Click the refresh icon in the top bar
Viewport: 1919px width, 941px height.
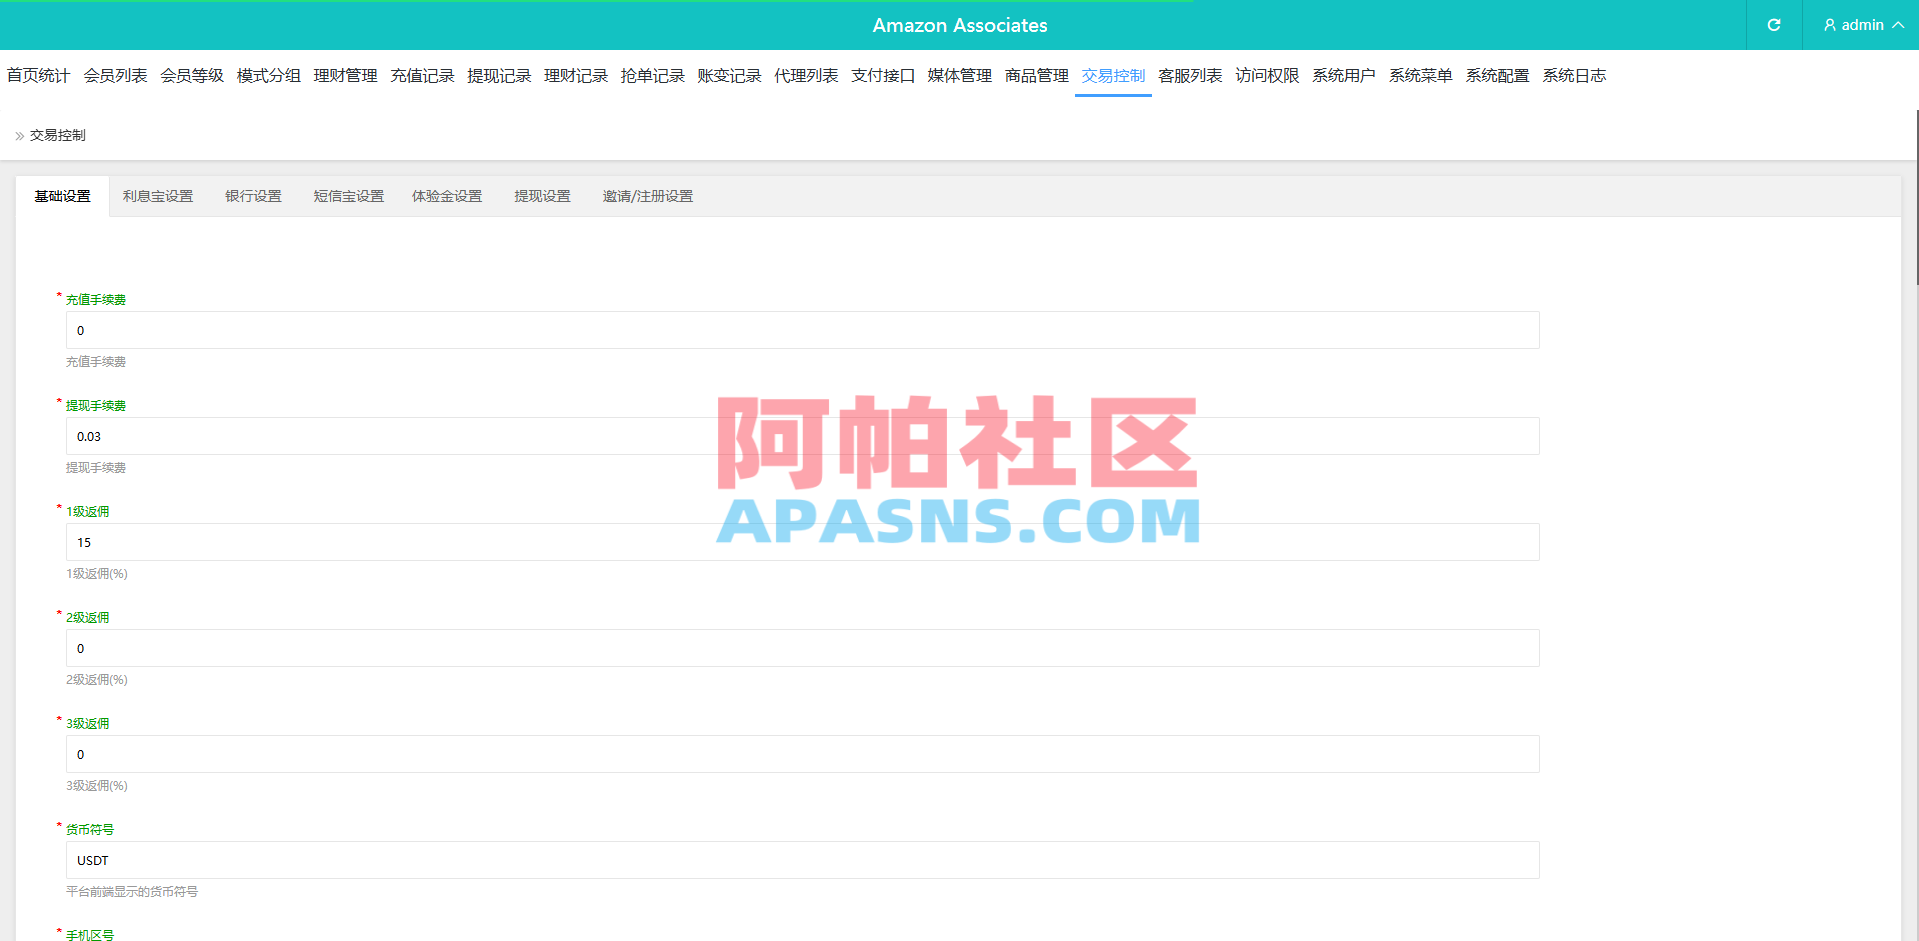click(1773, 25)
